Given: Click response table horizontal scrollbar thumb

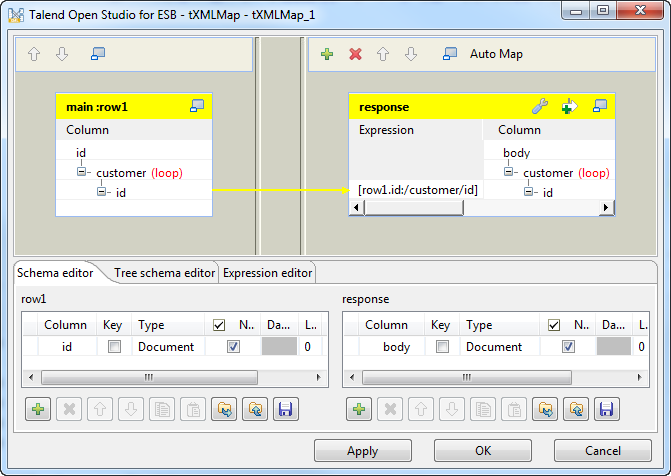Looking at the screenshot, I should coord(413,208).
